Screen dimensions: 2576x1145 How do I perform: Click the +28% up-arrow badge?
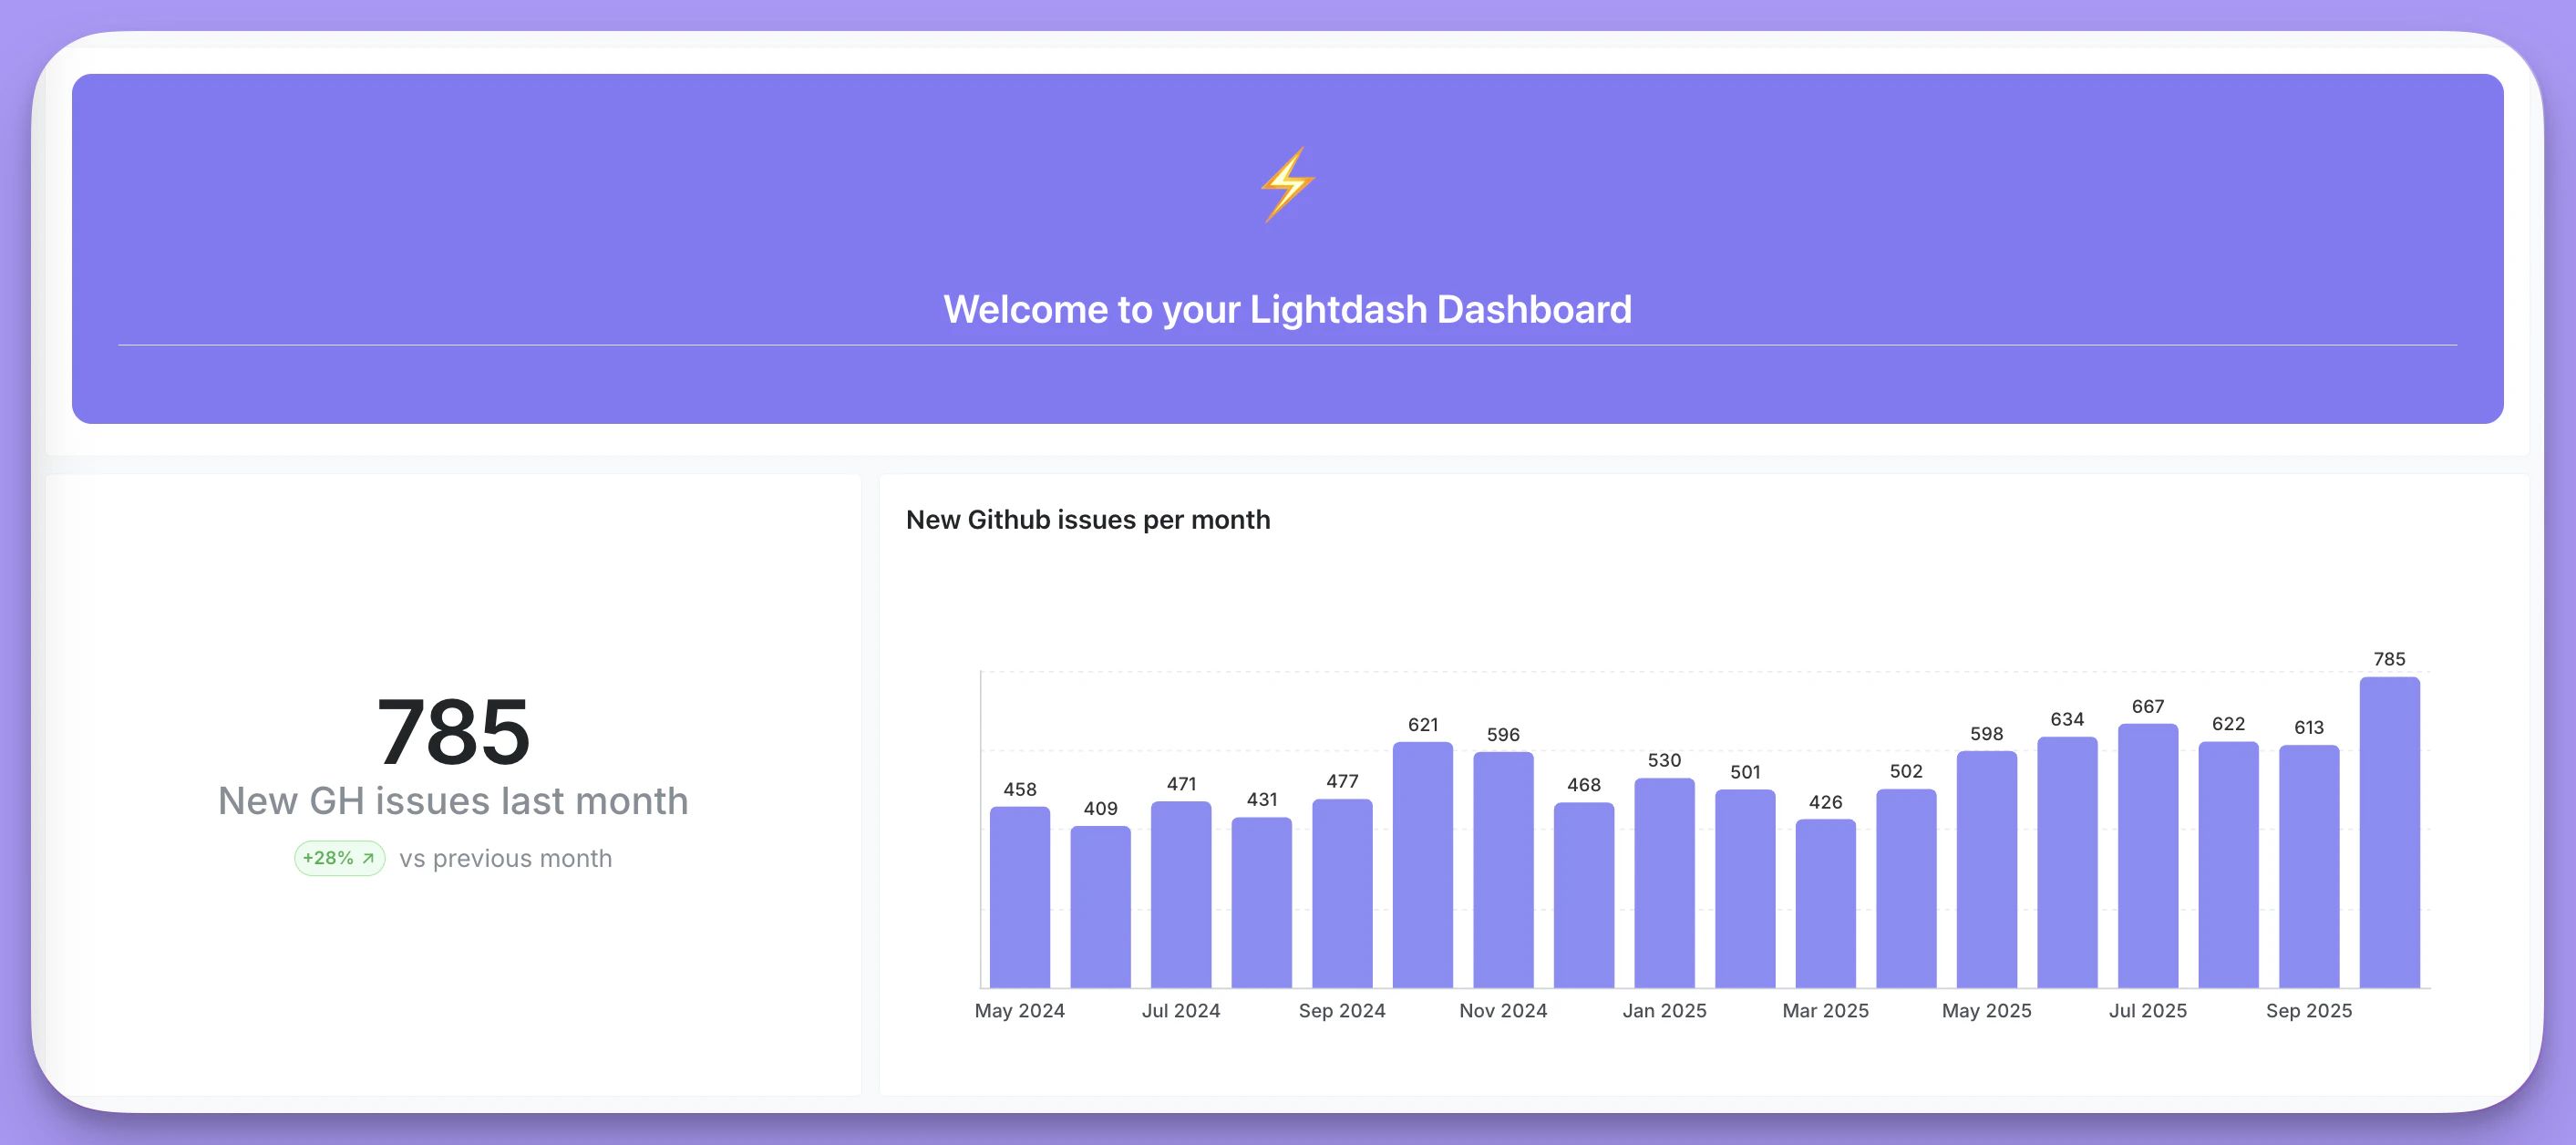(x=339, y=858)
